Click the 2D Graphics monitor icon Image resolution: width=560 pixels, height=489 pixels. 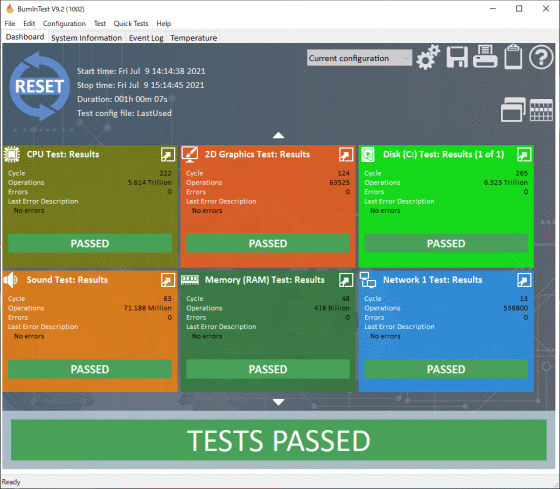(x=190, y=154)
